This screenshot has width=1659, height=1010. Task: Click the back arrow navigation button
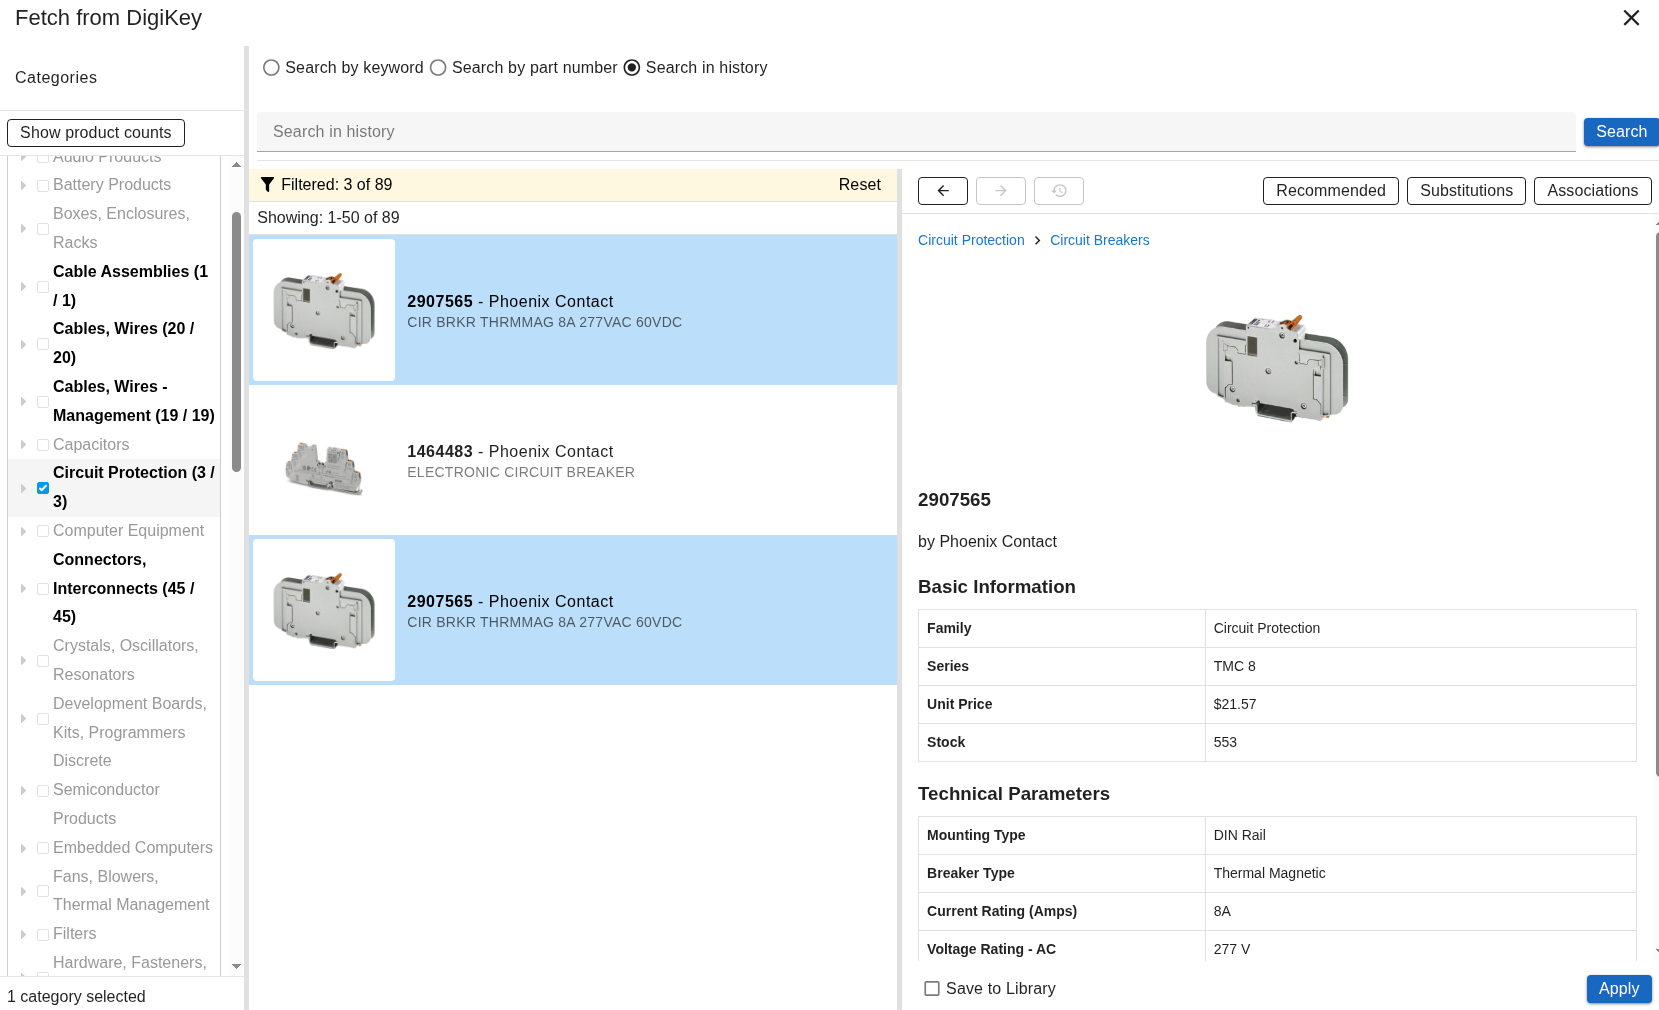pos(943,191)
